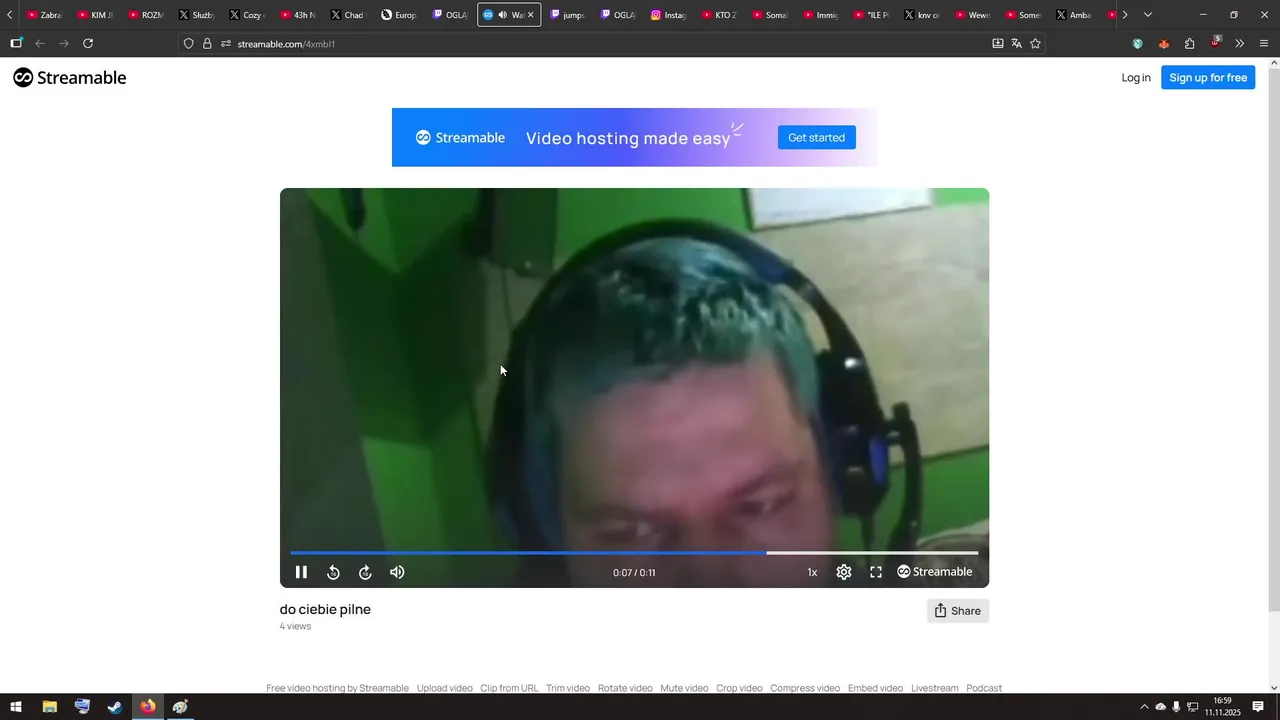1280x720 pixels.
Task: Share this video
Action: (x=958, y=611)
